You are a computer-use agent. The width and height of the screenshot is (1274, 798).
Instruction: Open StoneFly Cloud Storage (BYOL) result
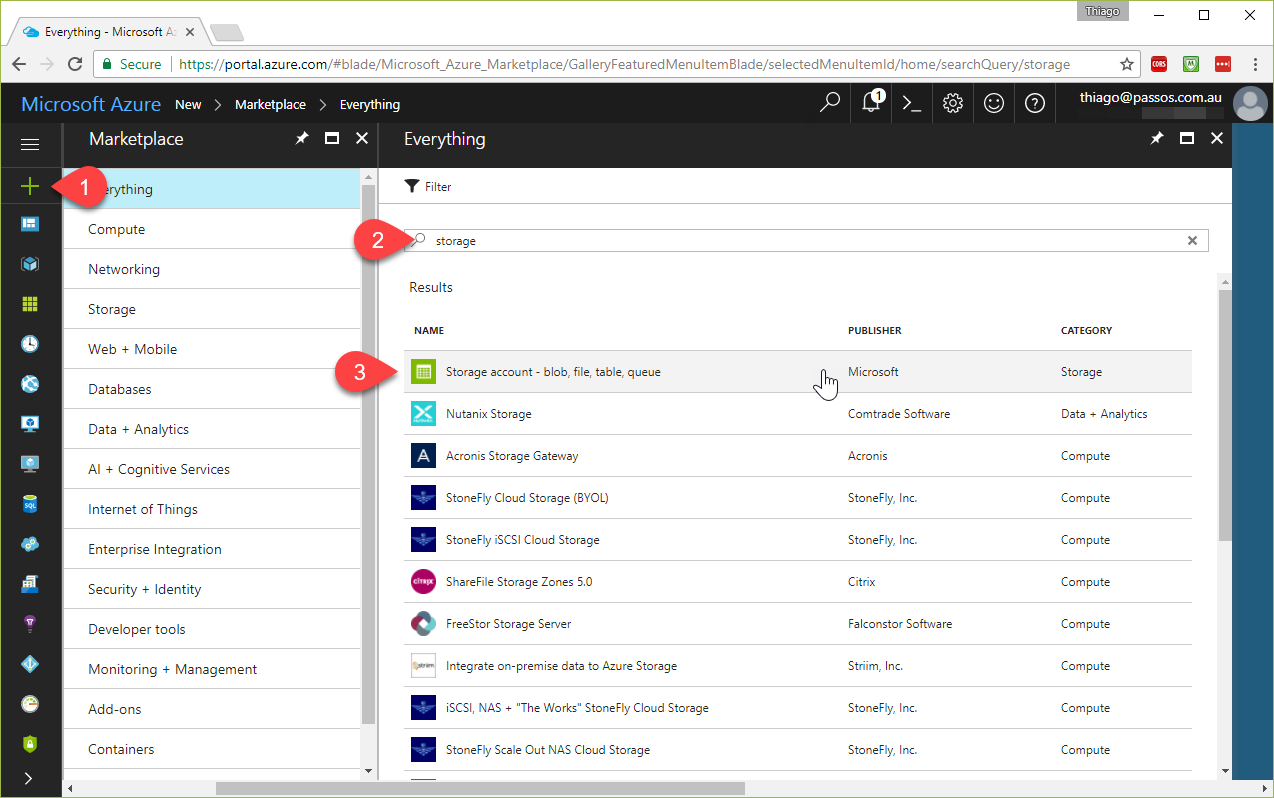pyautogui.click(x=798, y=498)
